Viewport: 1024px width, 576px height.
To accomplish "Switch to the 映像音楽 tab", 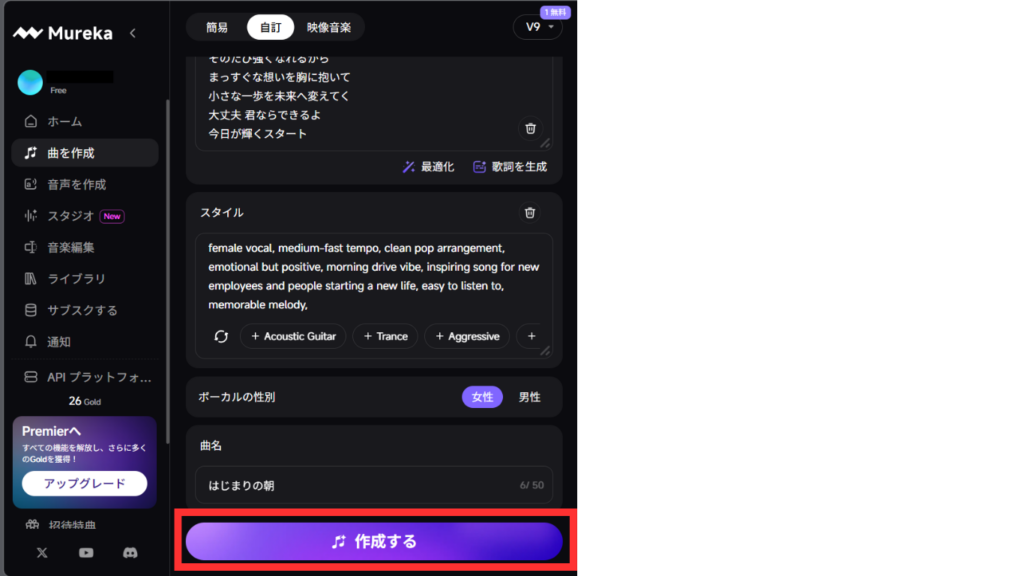I will click(329, 27).
